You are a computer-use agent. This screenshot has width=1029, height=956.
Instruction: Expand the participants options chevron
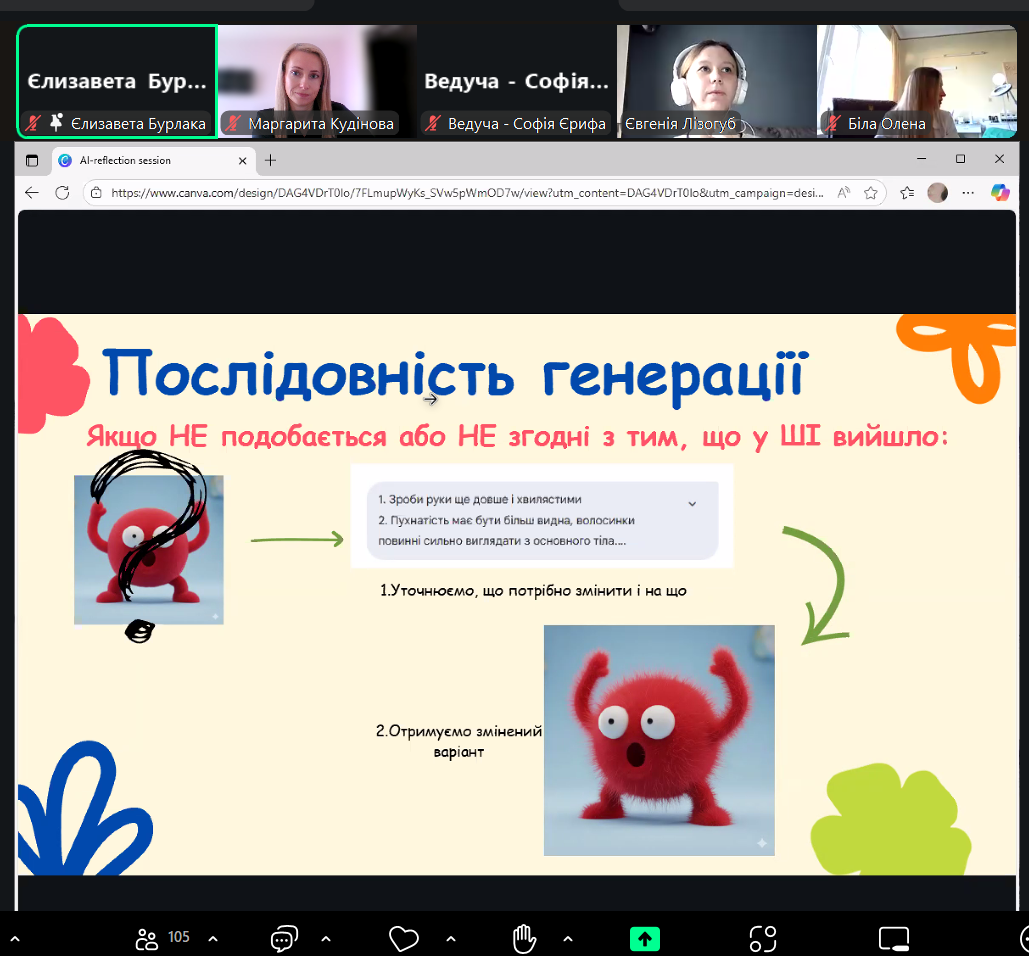click(212, 938)
